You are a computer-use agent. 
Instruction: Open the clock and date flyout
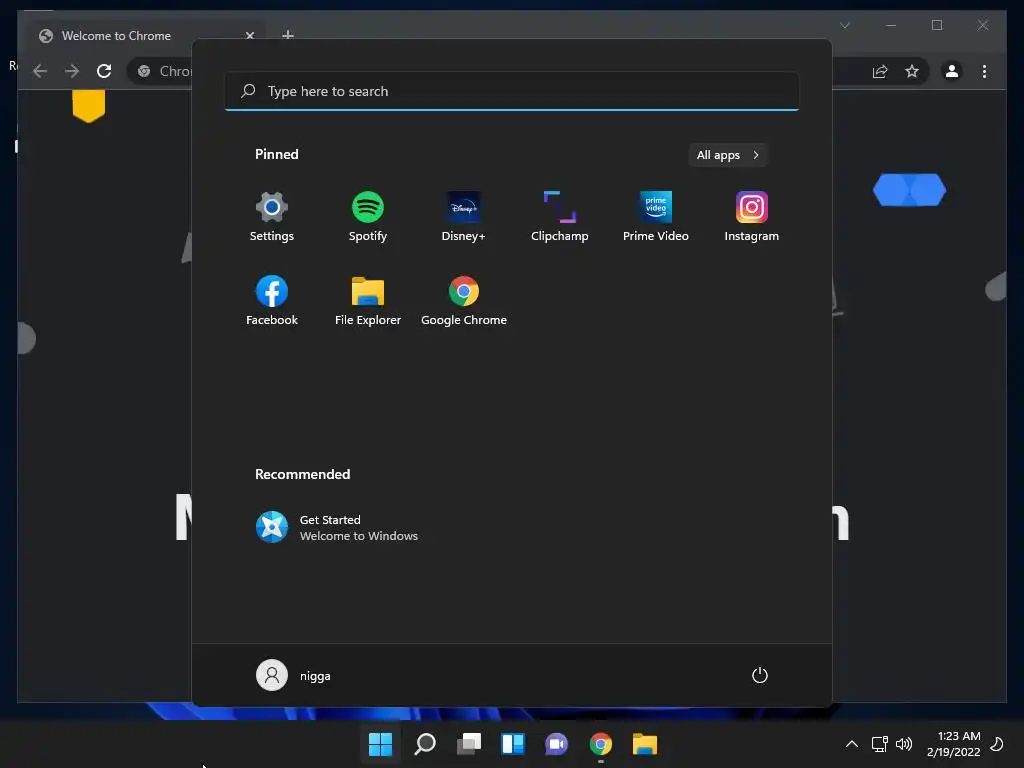(x=953, y=744)
